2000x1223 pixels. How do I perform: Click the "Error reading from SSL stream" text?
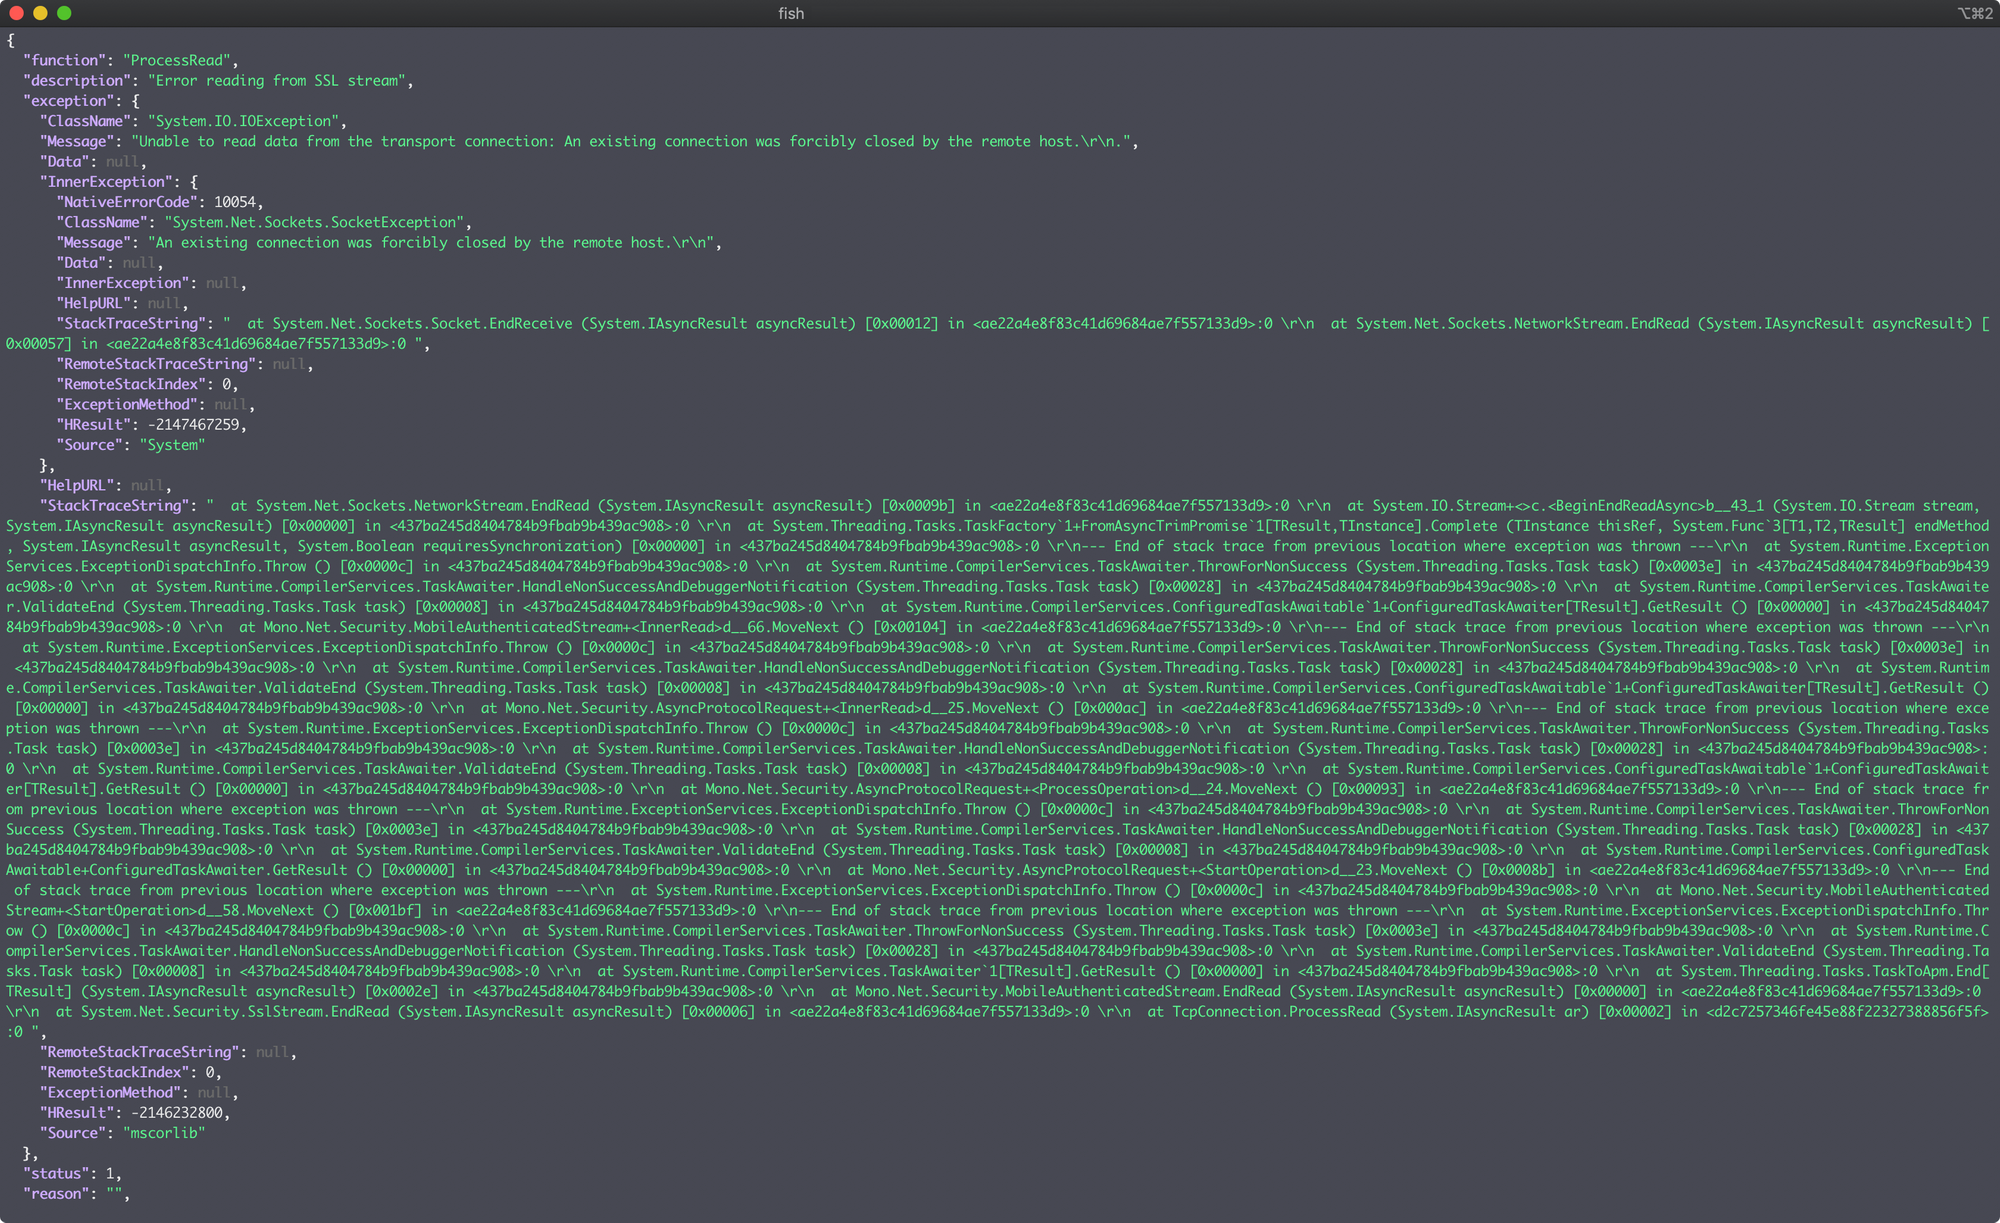coord(277,81)
